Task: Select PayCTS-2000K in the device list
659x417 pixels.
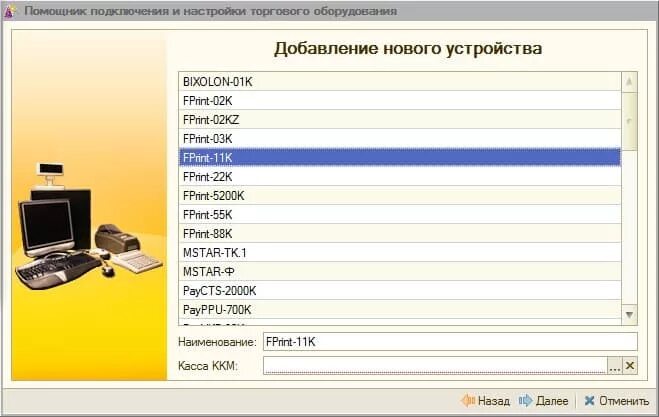Action: 400,290
